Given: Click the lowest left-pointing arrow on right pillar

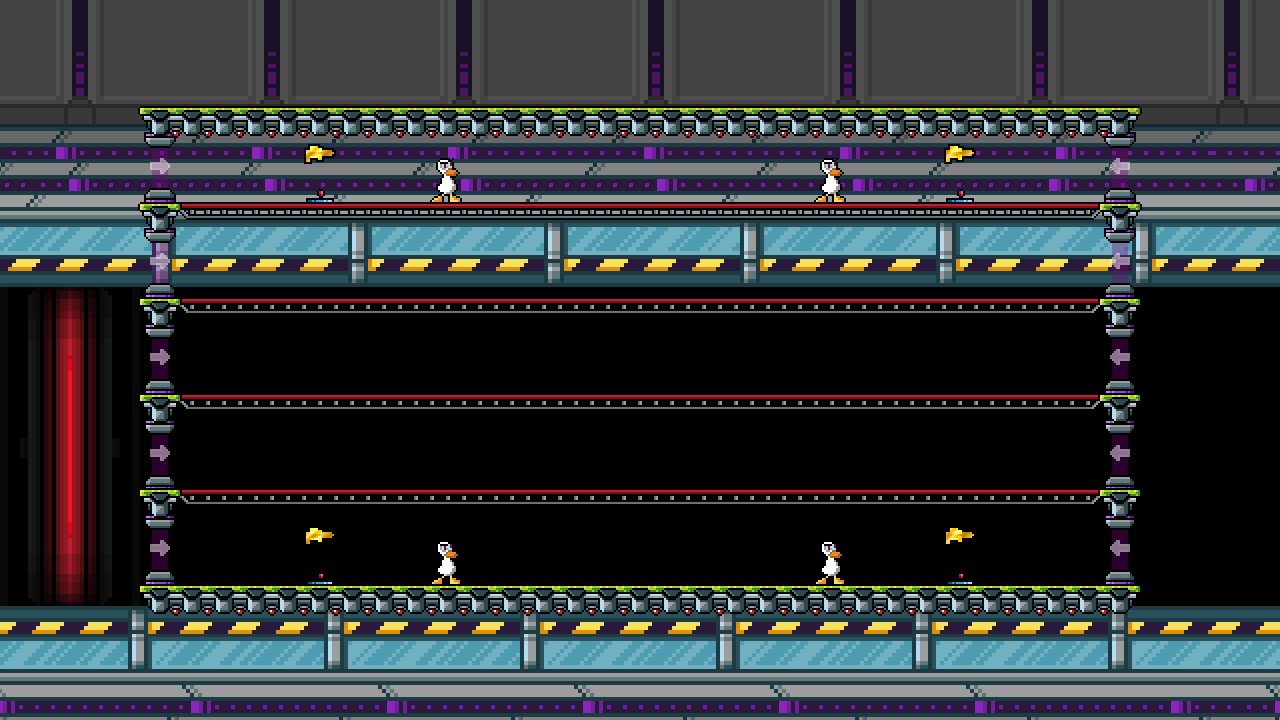Looking at the screenshot, I should [1120, 548].
